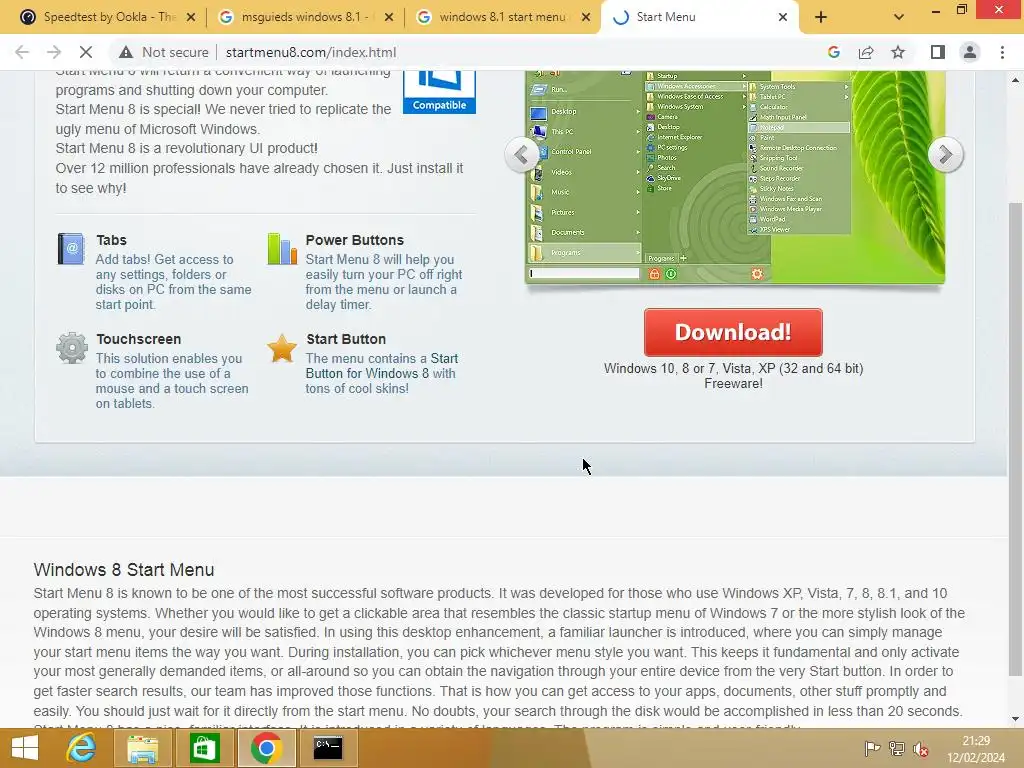The width and height of the screenshot is (1024, 768).
Task: Click the Chrome icon in the taskbar
Action: pos(266,748)
